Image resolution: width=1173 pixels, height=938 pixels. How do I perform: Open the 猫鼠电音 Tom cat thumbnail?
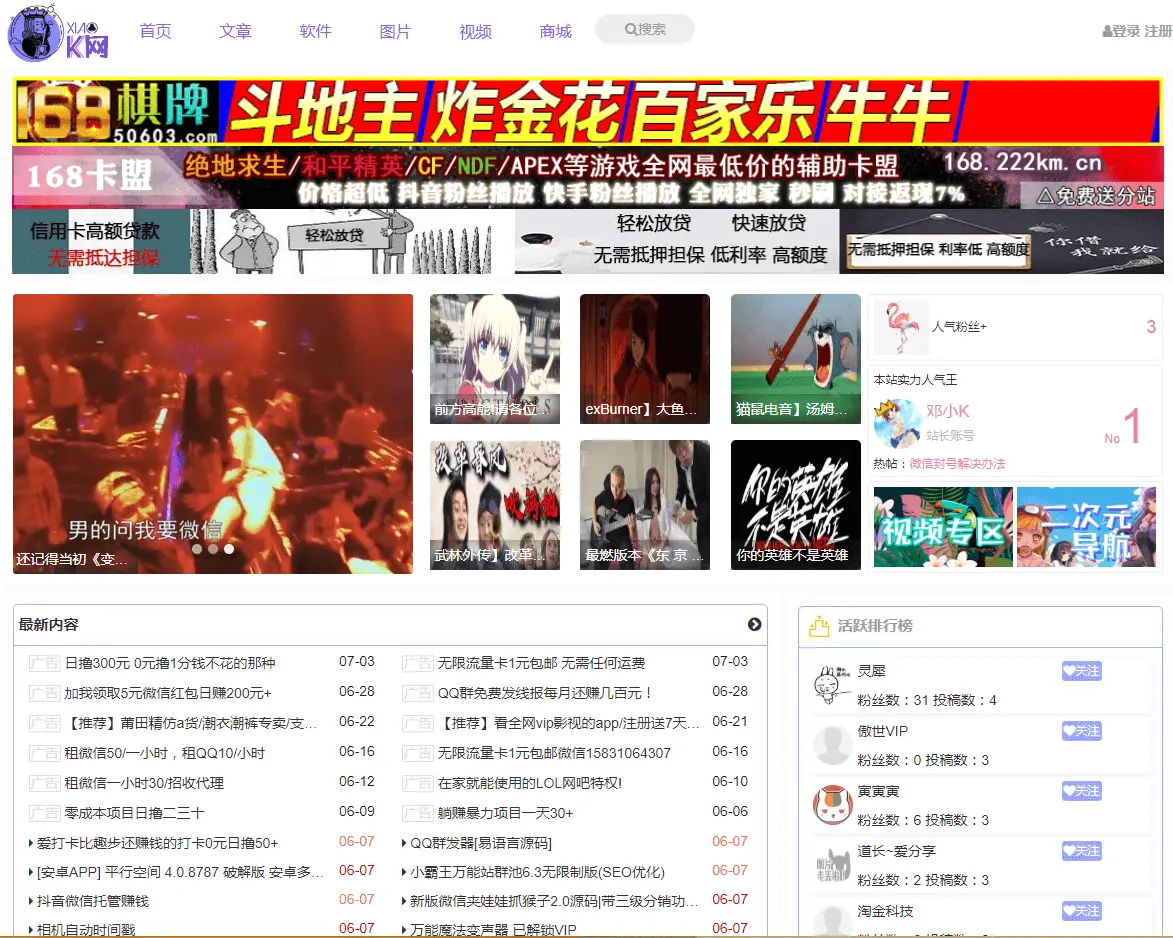(x=795, y=359)
